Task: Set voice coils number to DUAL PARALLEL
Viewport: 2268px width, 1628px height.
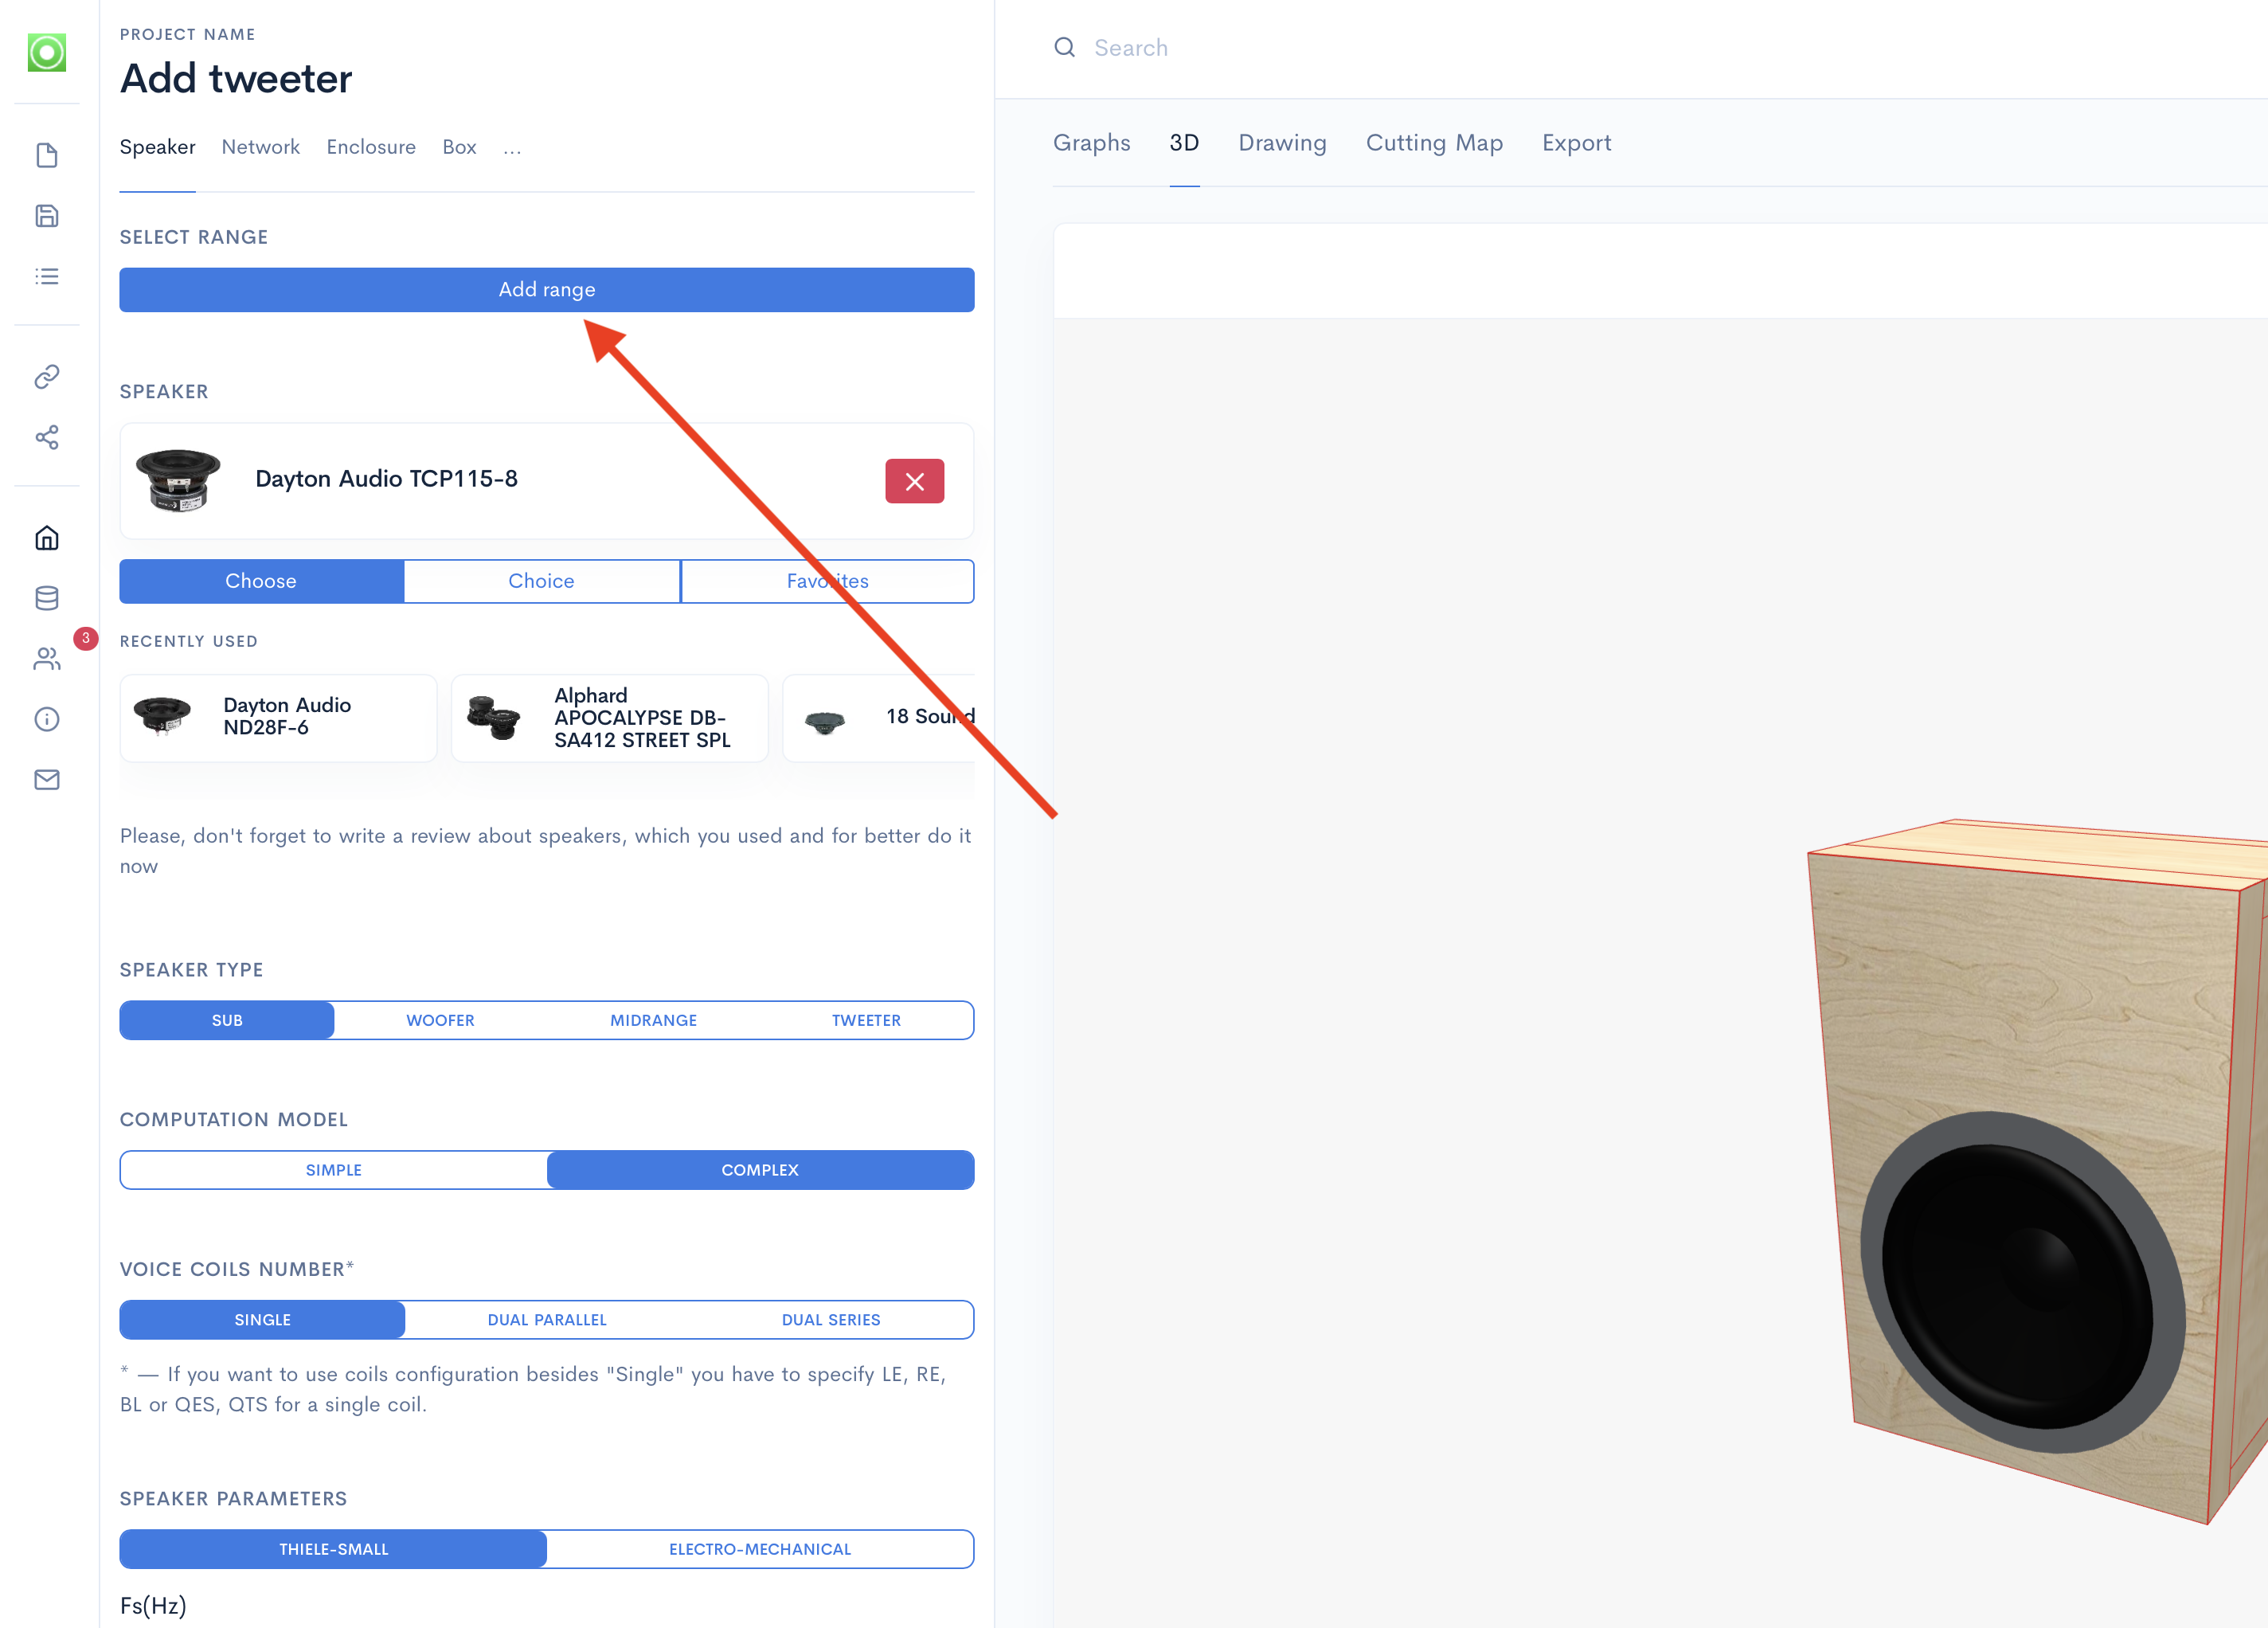Action: click(x=548, y=1319)
